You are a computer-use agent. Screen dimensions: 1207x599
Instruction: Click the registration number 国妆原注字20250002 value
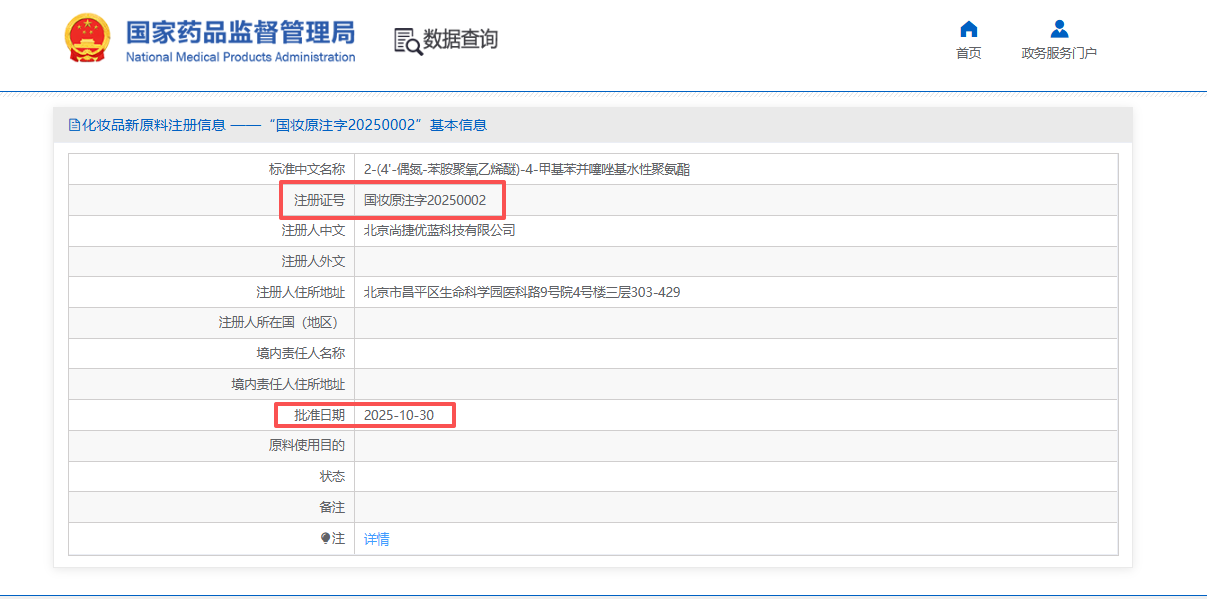click(425, 200)
